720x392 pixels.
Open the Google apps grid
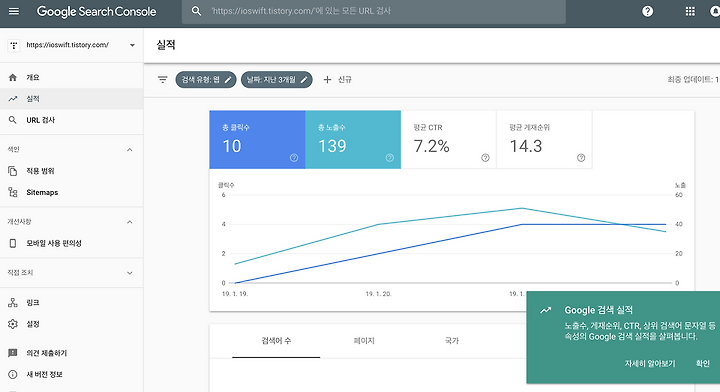(690, 11)
